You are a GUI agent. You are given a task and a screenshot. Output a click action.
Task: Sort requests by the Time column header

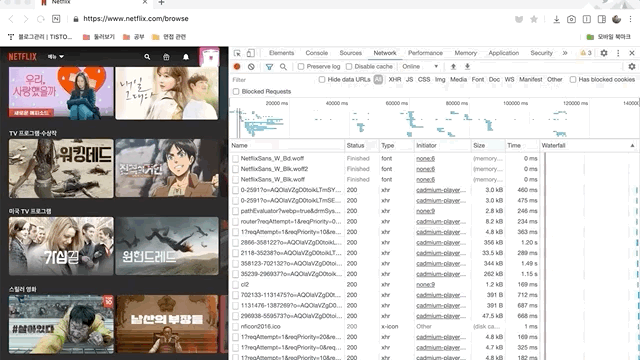coord(522,146)
